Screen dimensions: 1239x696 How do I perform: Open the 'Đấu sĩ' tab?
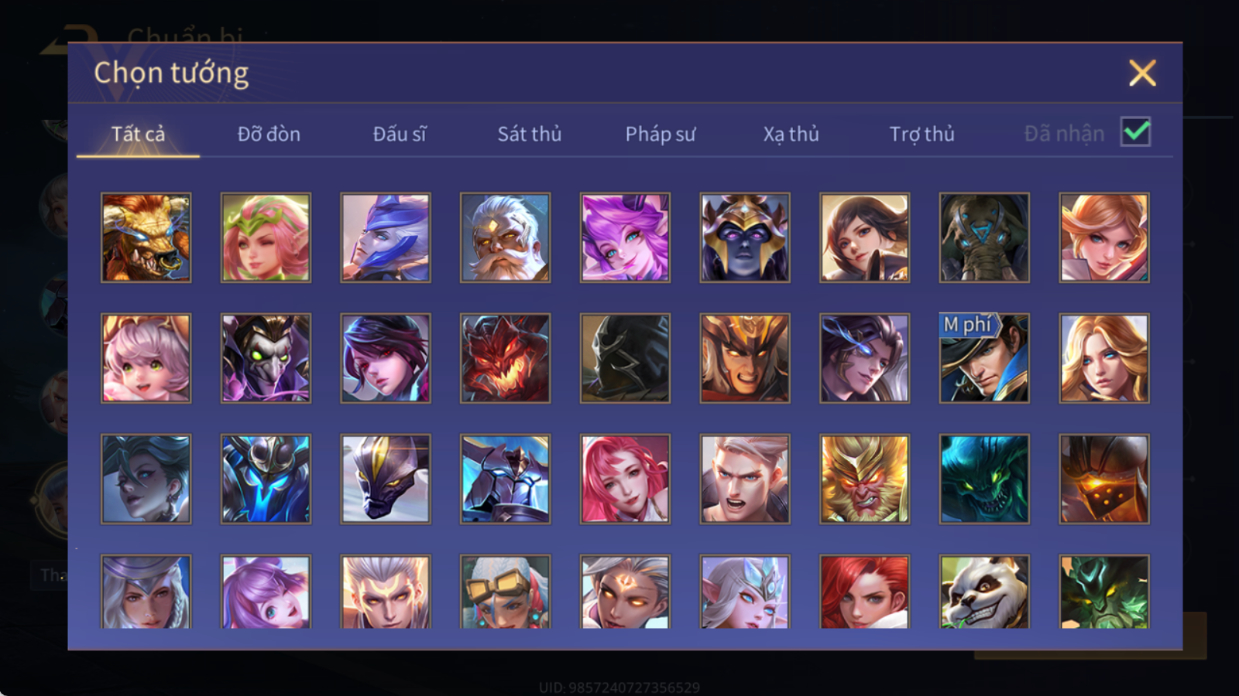click(x=399, y=134)
